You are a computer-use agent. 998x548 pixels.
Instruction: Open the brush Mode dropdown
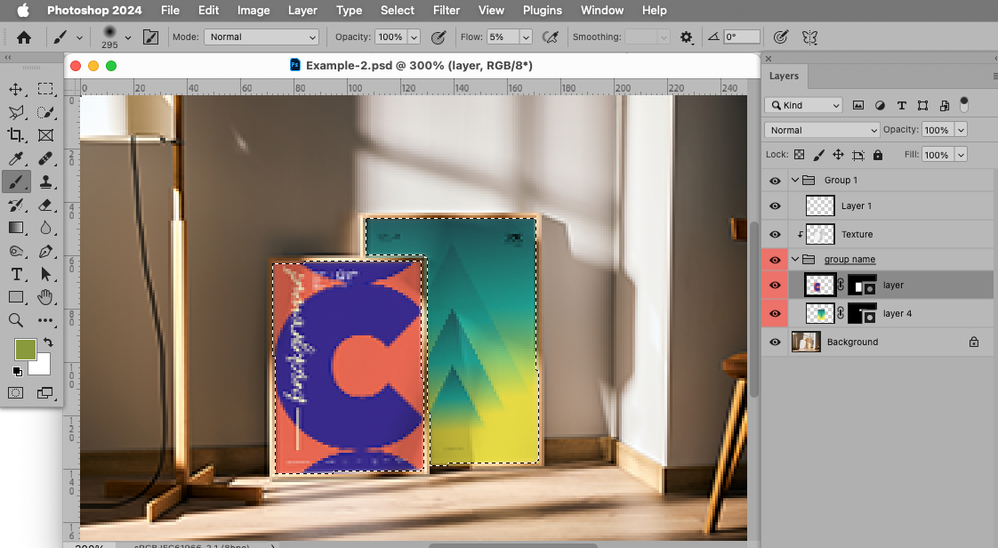click(261, 37)
